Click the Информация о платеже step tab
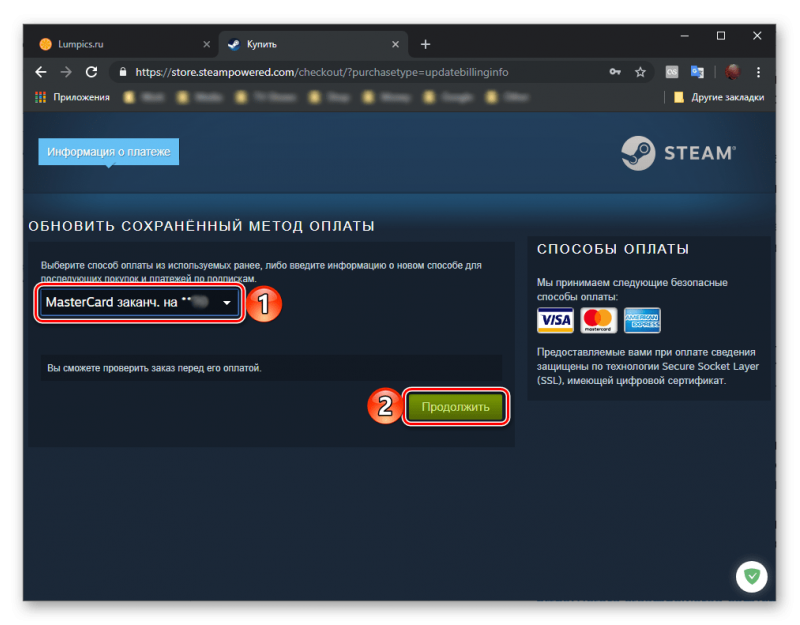 pyautogui.click(x=109, y=152)
